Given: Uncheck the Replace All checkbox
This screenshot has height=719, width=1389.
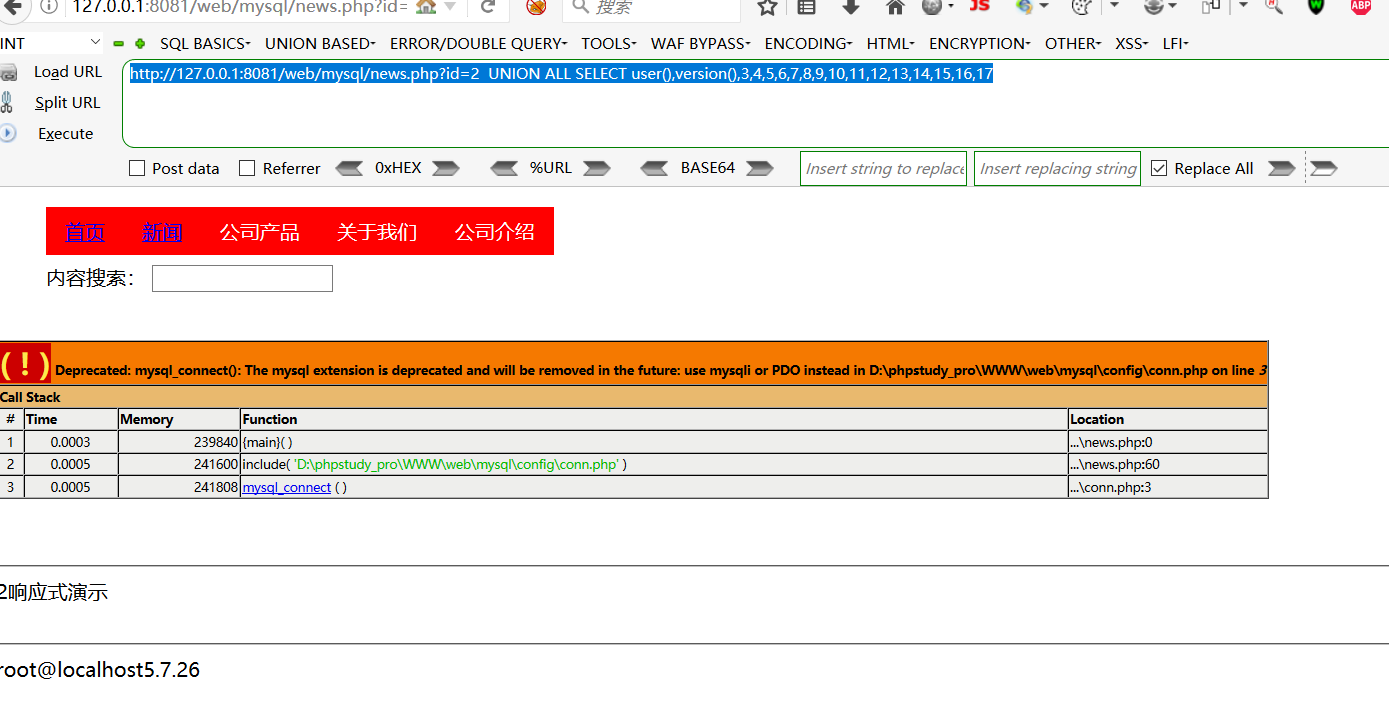Looking at the screenshot, I should [1159, 168].
